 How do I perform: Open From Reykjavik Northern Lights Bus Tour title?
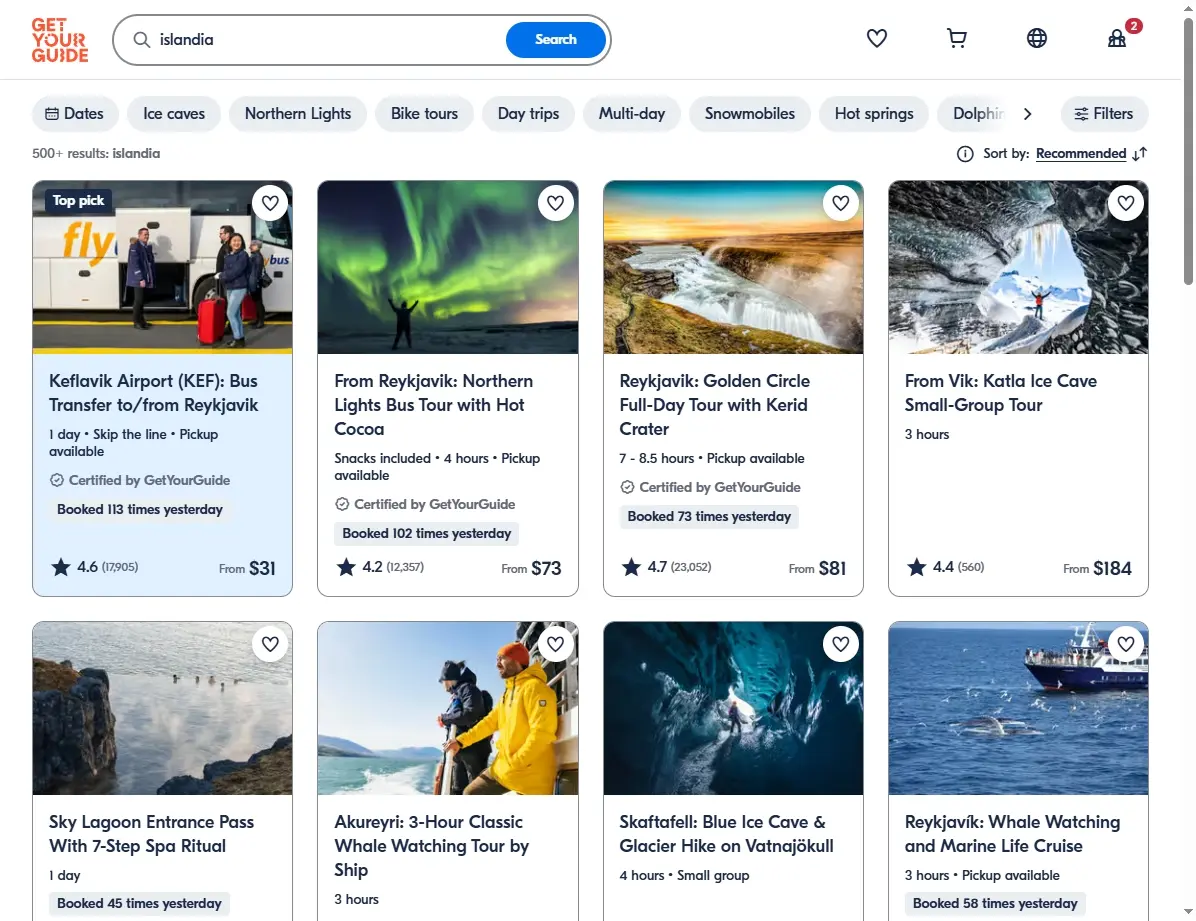pyautogui.click(x=433, y=404)
